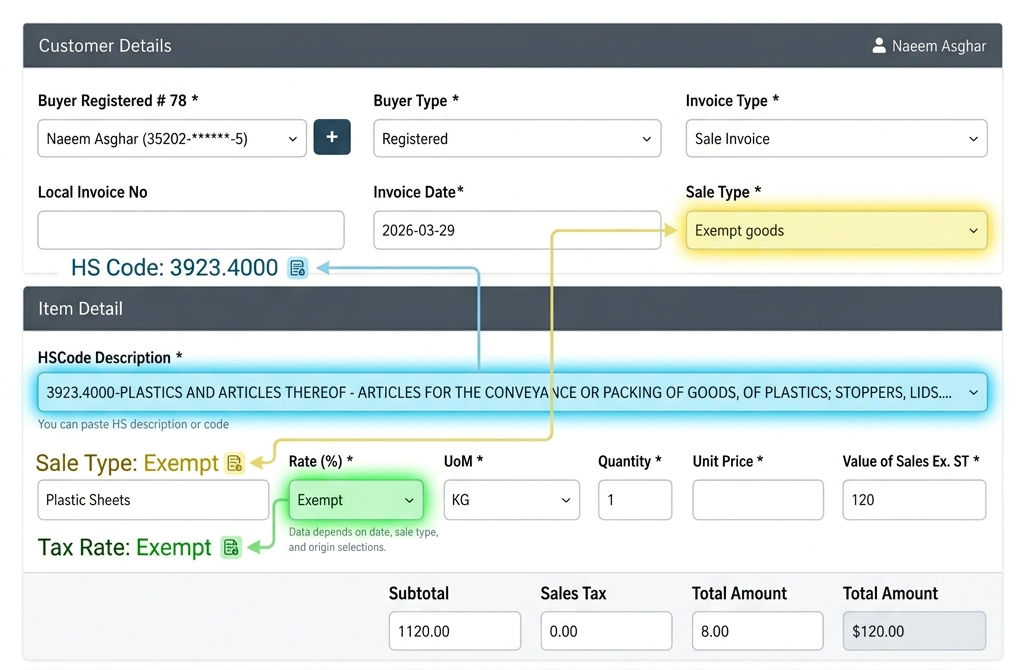The image size is (1024, 670).
Task: Click the user icon beside Naeem Asghar
Action: (x=879, y=46)
